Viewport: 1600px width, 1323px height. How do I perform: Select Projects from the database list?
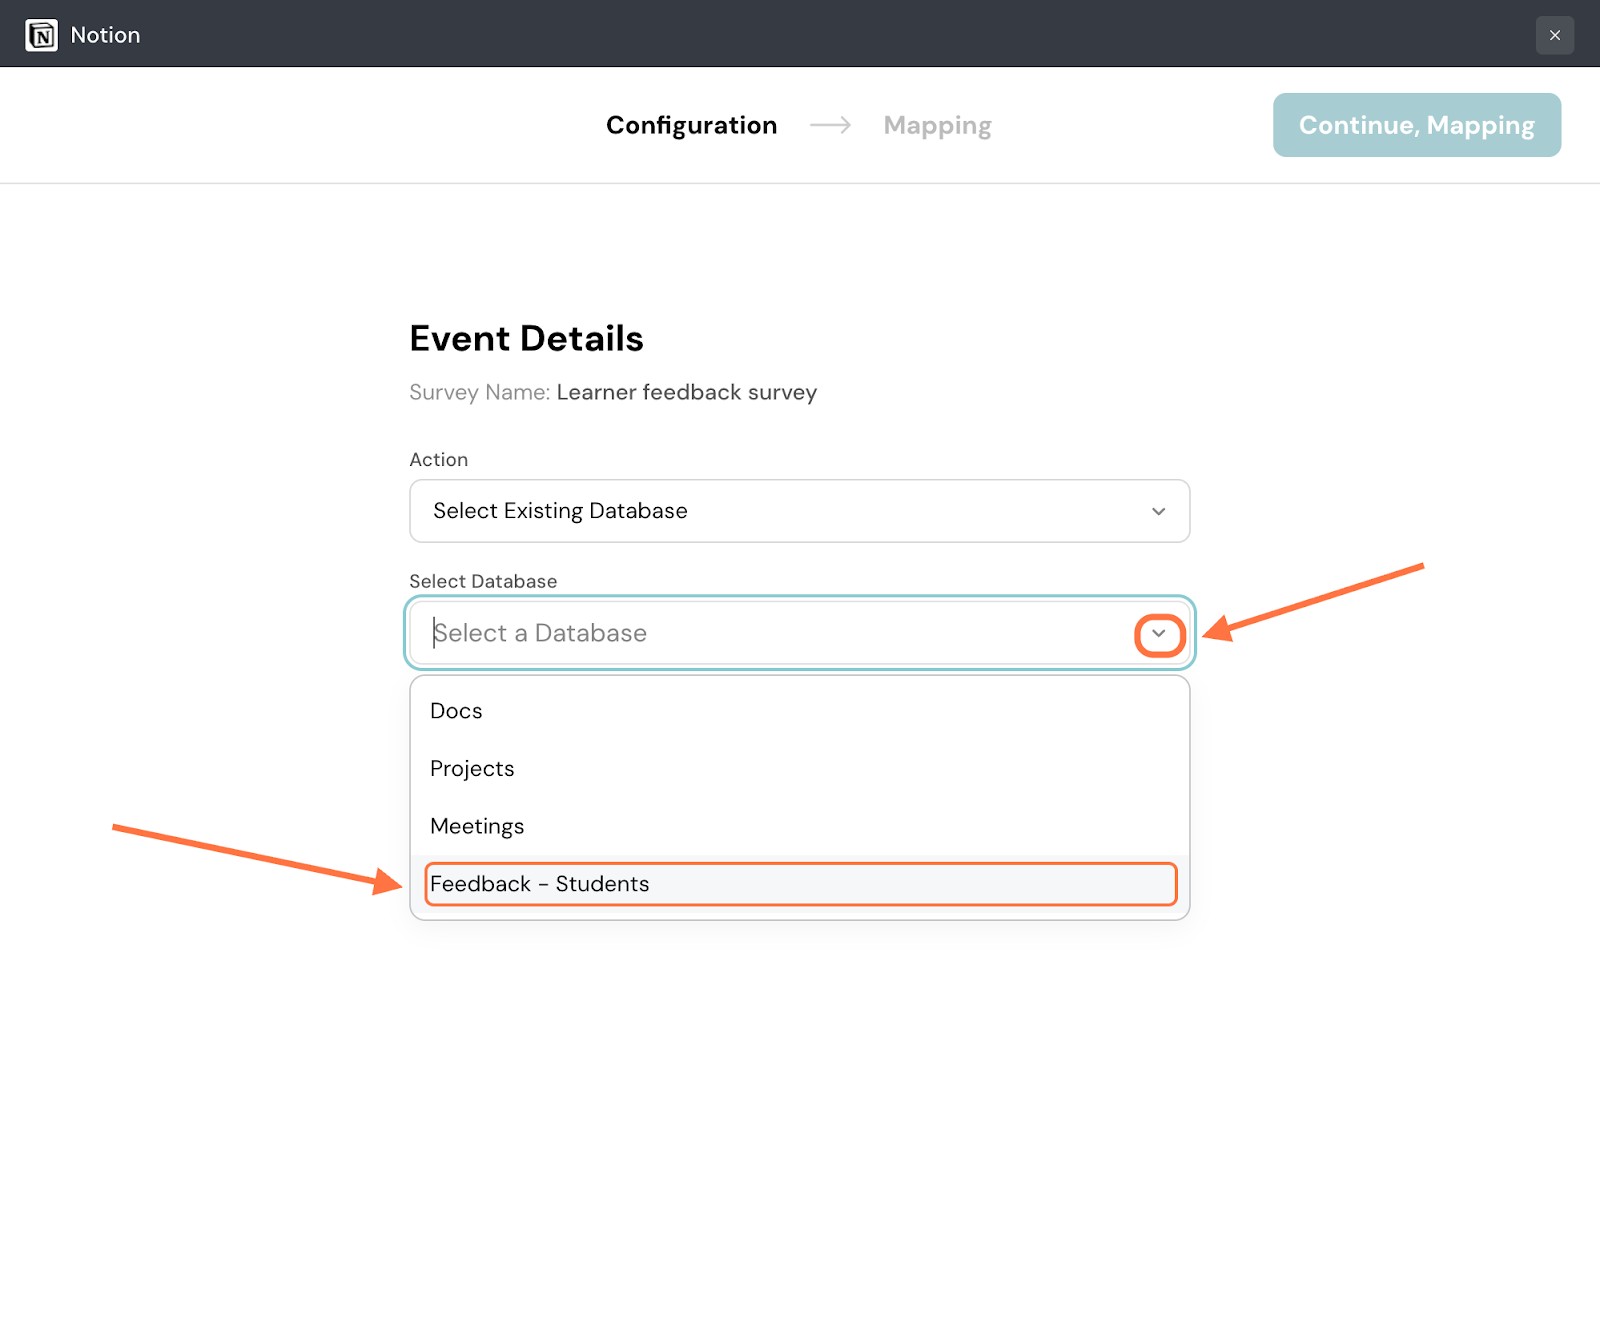click(472, 769)
